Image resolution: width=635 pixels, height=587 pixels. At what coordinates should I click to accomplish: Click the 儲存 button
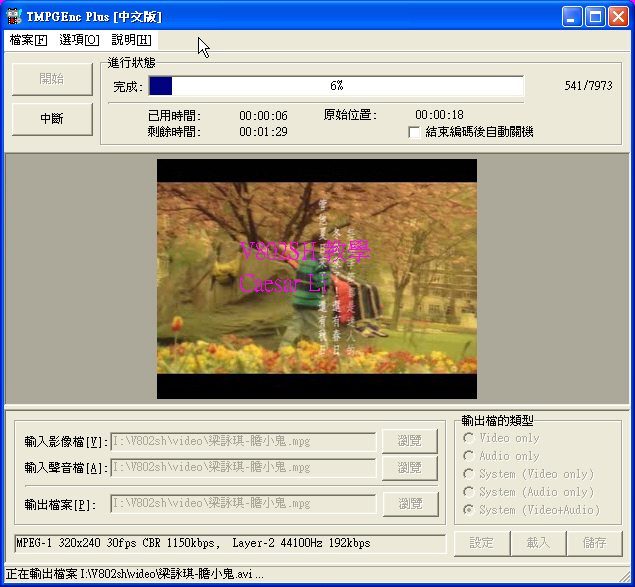coord(595,543)
